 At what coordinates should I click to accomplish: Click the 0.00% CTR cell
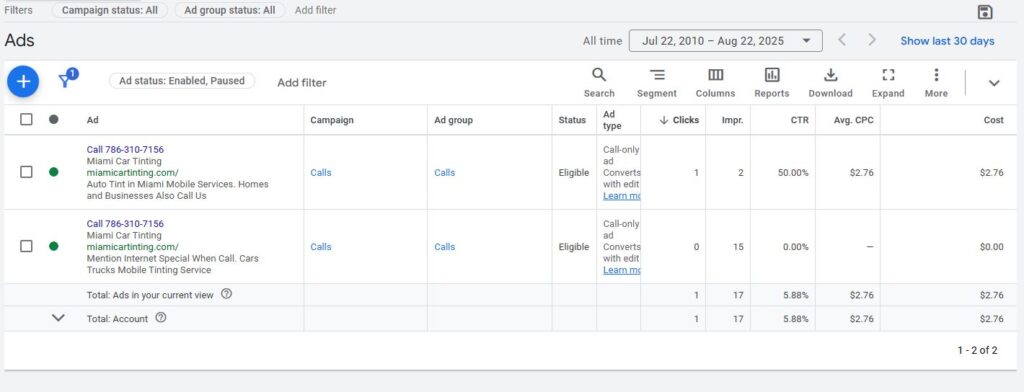tap(795, 247)
